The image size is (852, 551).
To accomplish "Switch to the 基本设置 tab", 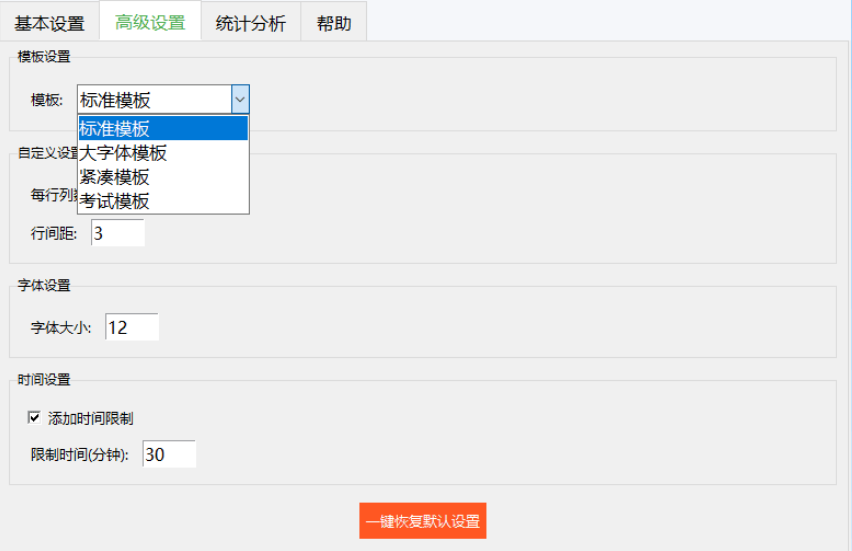I will (x=49, y=23).
